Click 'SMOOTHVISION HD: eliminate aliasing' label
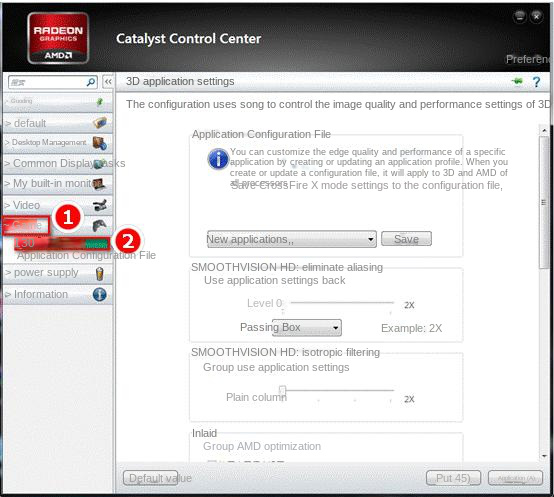The width and height of the screenshot is (554, 497). point(287,267)
